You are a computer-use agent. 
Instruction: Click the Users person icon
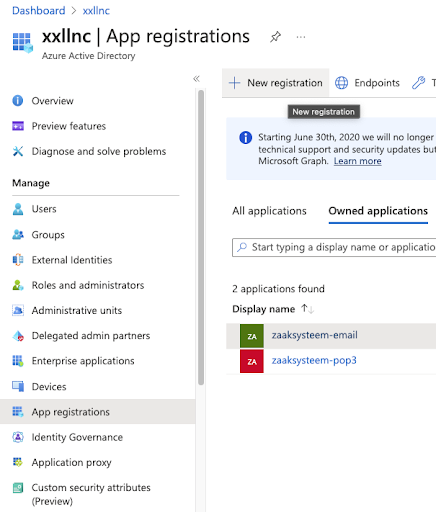pyautogui.click(x=18, y=209)
